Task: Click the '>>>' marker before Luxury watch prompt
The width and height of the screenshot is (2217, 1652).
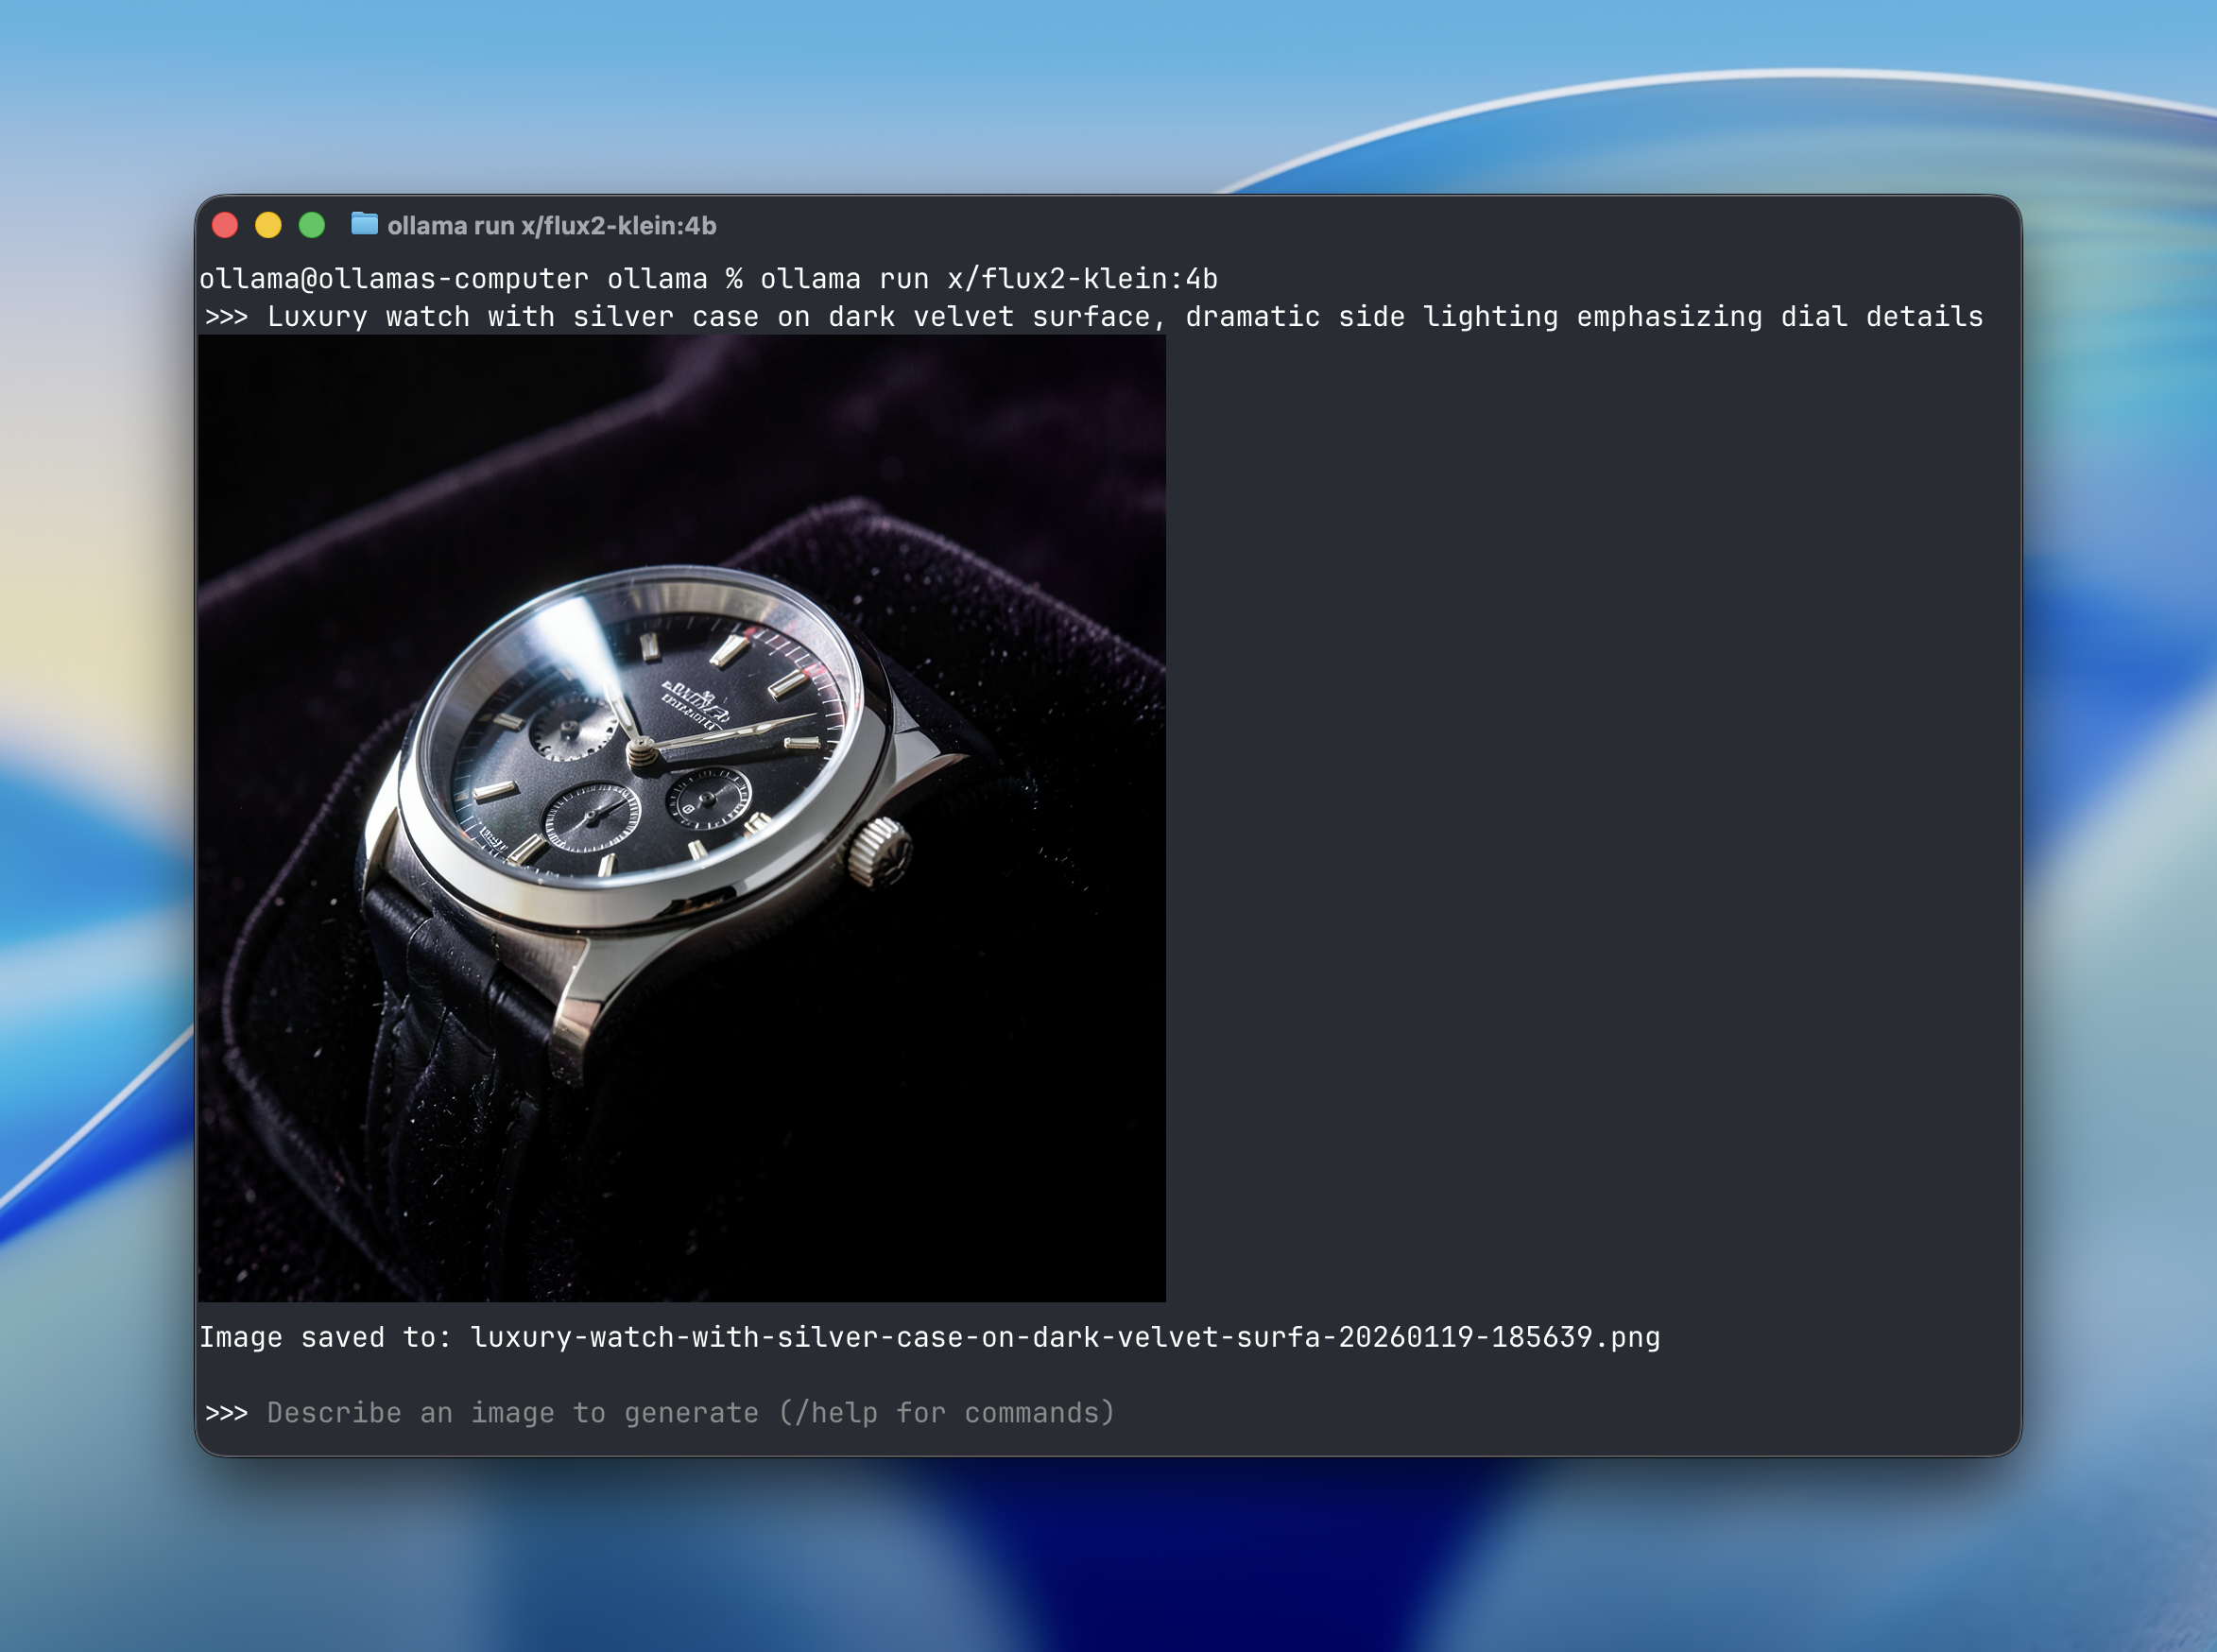Action: point(226,317)
